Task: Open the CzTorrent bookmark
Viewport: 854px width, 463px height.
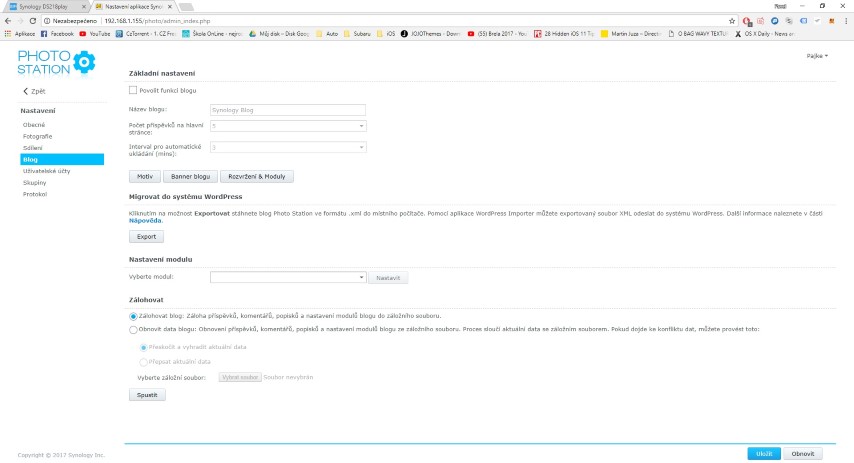Action: [145, 34]
